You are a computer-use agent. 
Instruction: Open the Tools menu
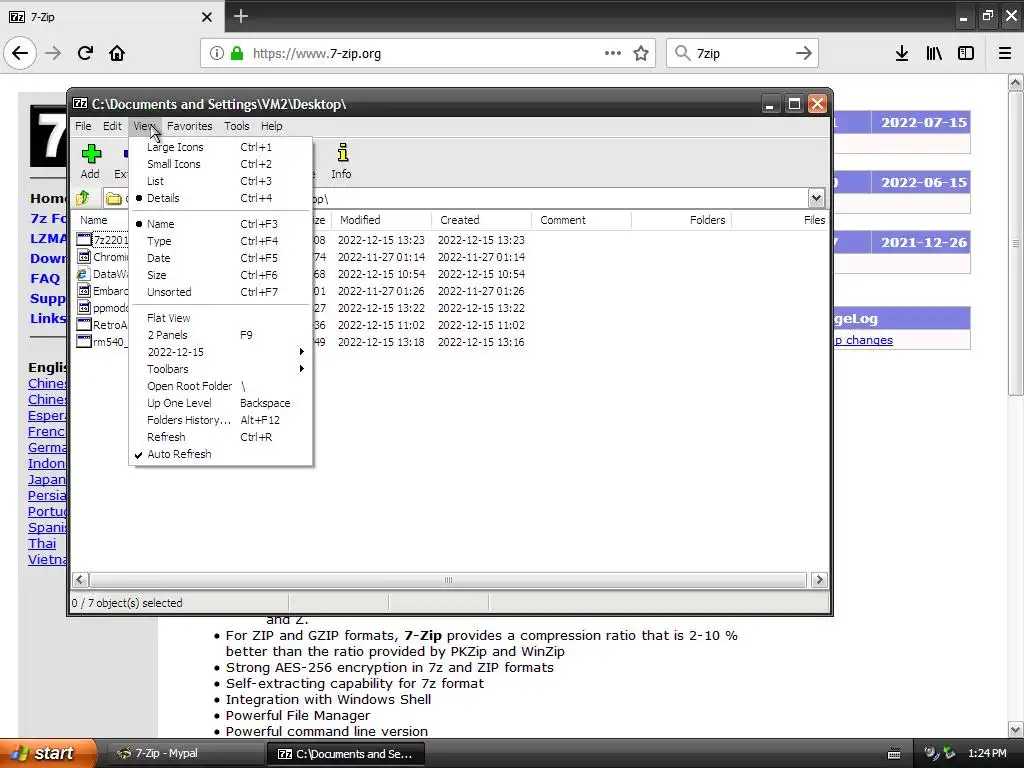[236, 126]
